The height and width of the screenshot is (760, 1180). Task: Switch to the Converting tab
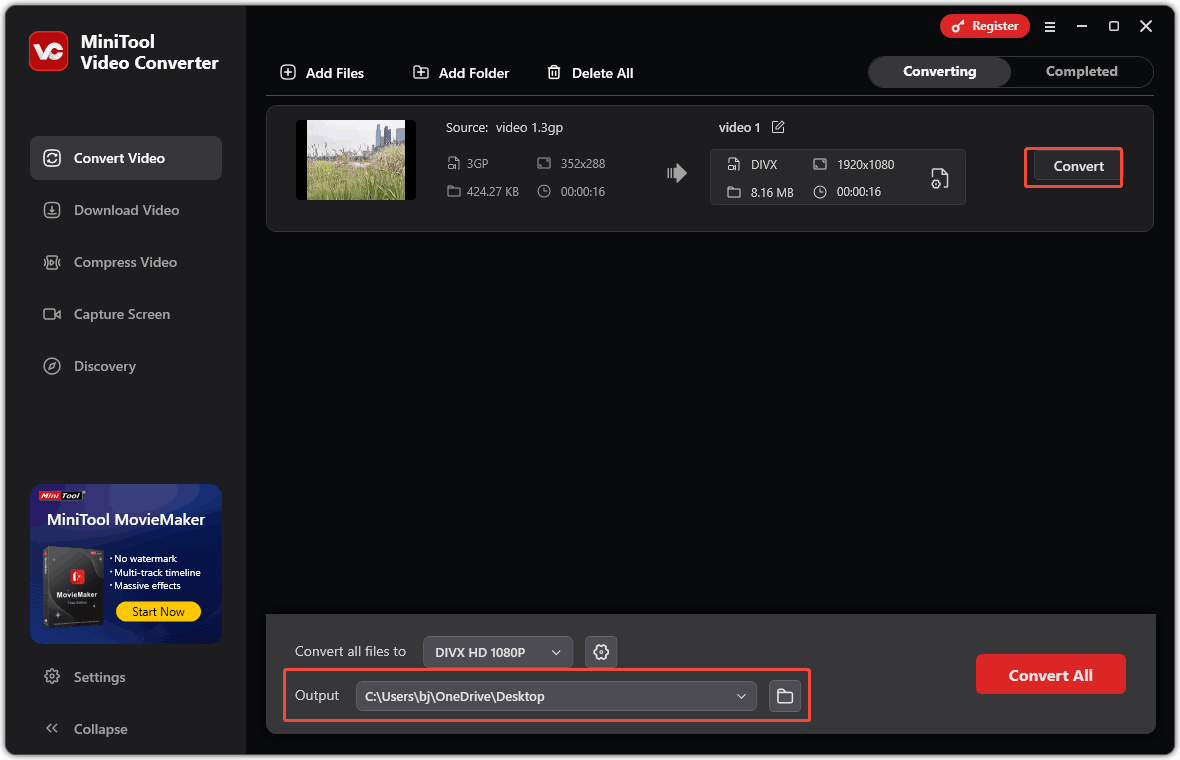click(x=939, y=71)
